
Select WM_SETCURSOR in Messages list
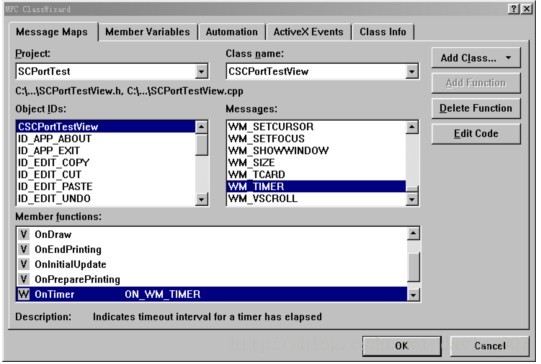coord(316,127)
